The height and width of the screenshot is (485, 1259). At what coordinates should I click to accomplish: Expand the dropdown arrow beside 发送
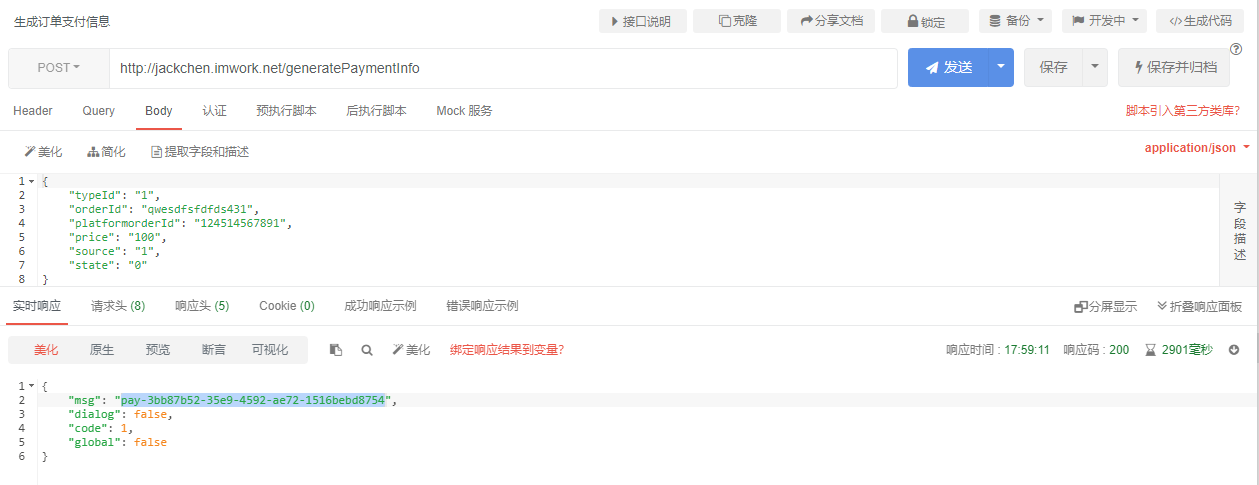point(1001,68)
